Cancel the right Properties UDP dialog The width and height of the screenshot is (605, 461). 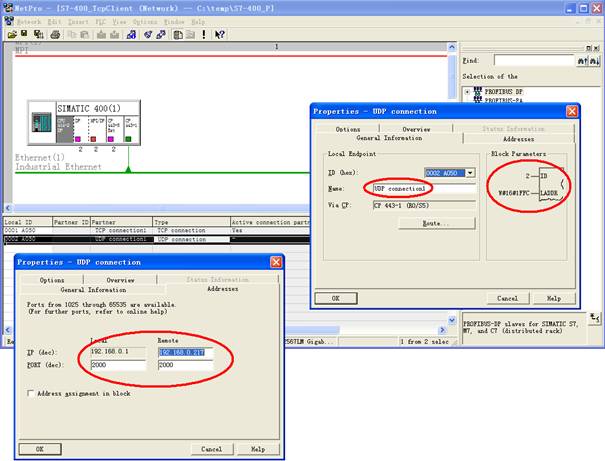point(507,298)
